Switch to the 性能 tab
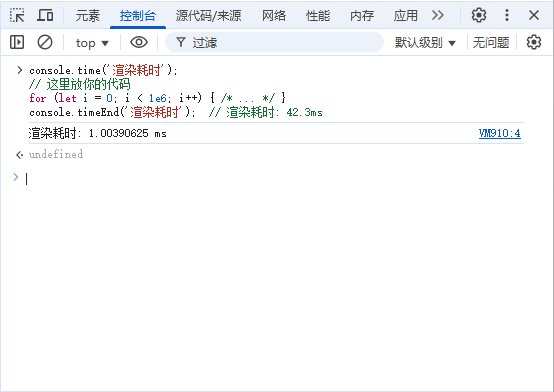The image size is (554, 392). click(318, 16)
